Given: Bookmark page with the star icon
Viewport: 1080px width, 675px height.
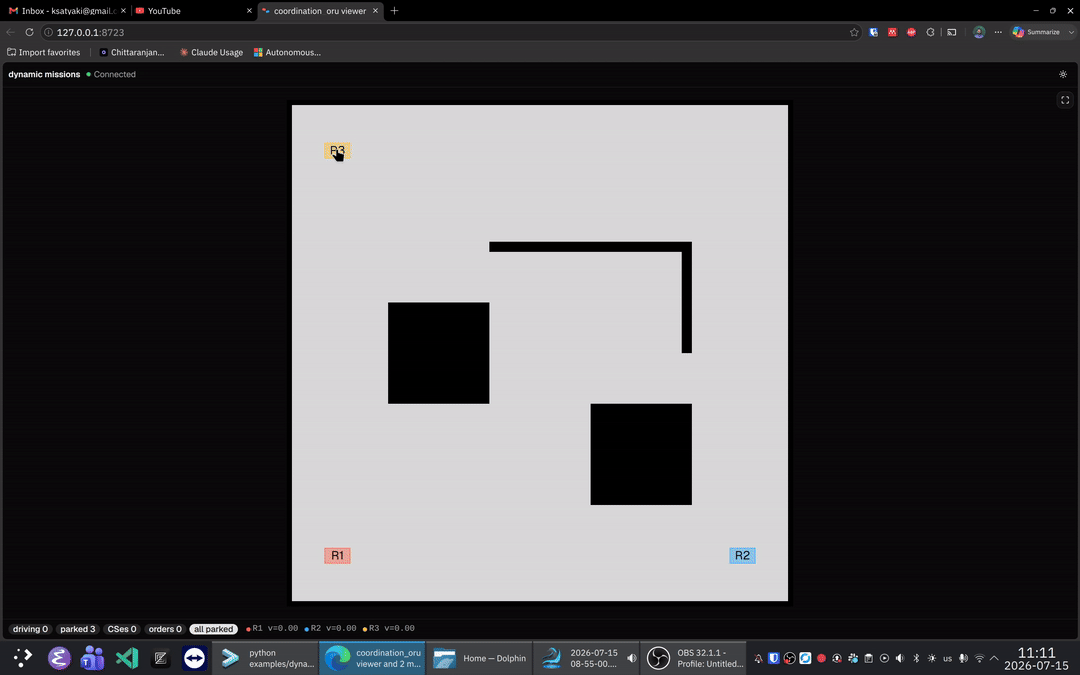Looking at the screenshot, I should point(854,32).
